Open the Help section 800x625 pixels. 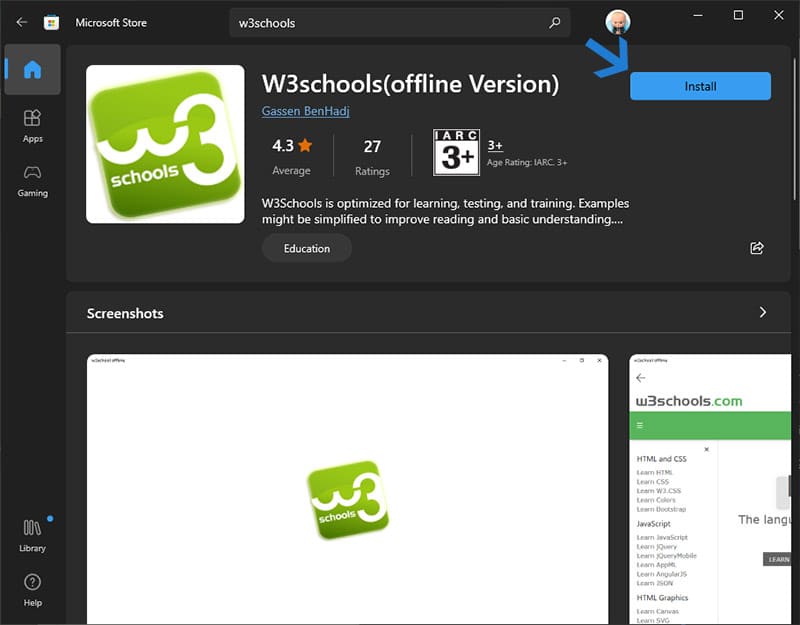[32, 590]
